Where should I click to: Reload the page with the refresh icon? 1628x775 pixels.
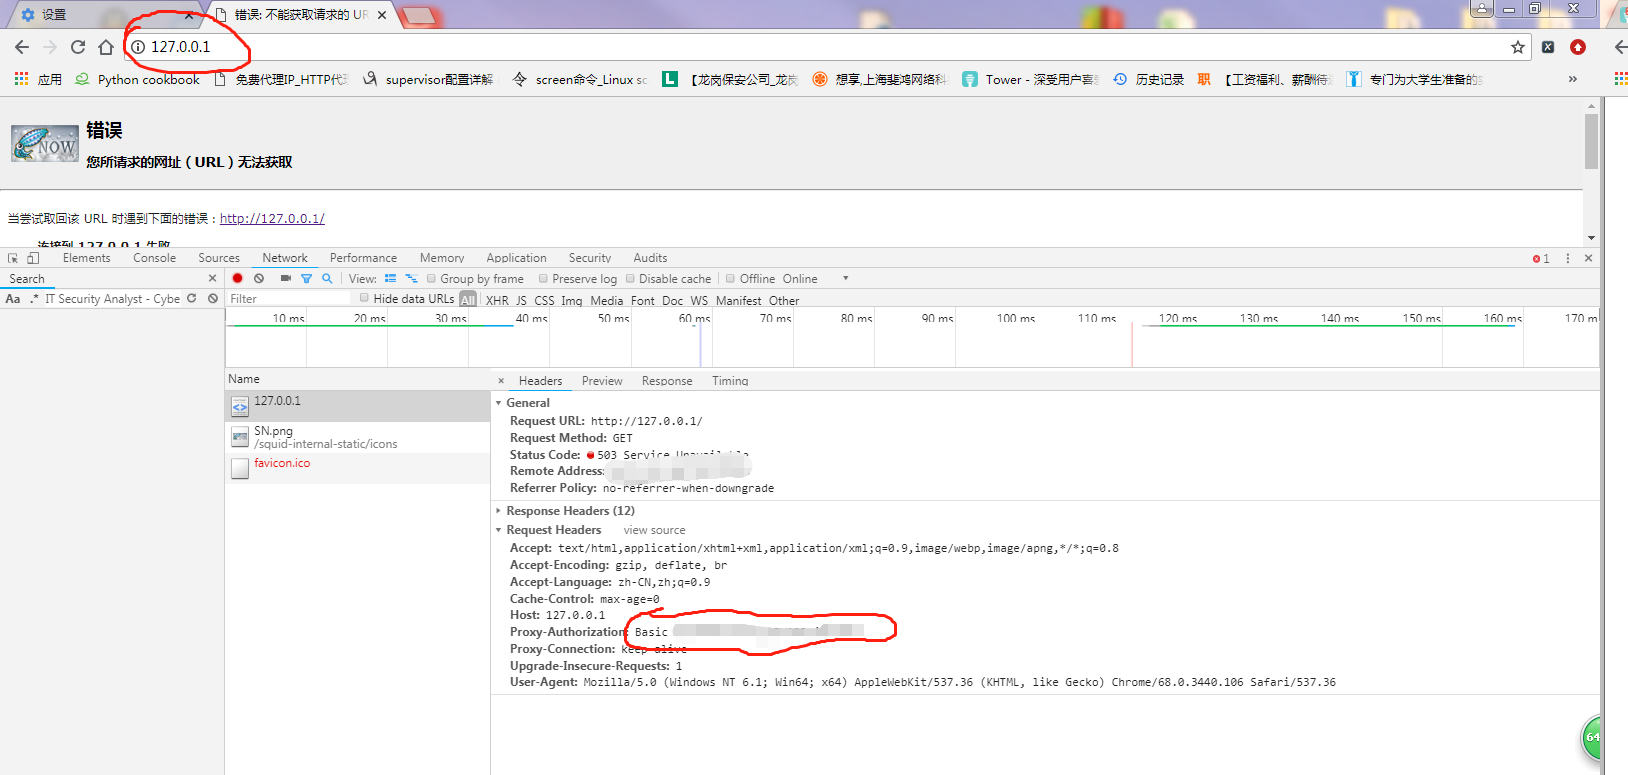click(x=78, y=47)
